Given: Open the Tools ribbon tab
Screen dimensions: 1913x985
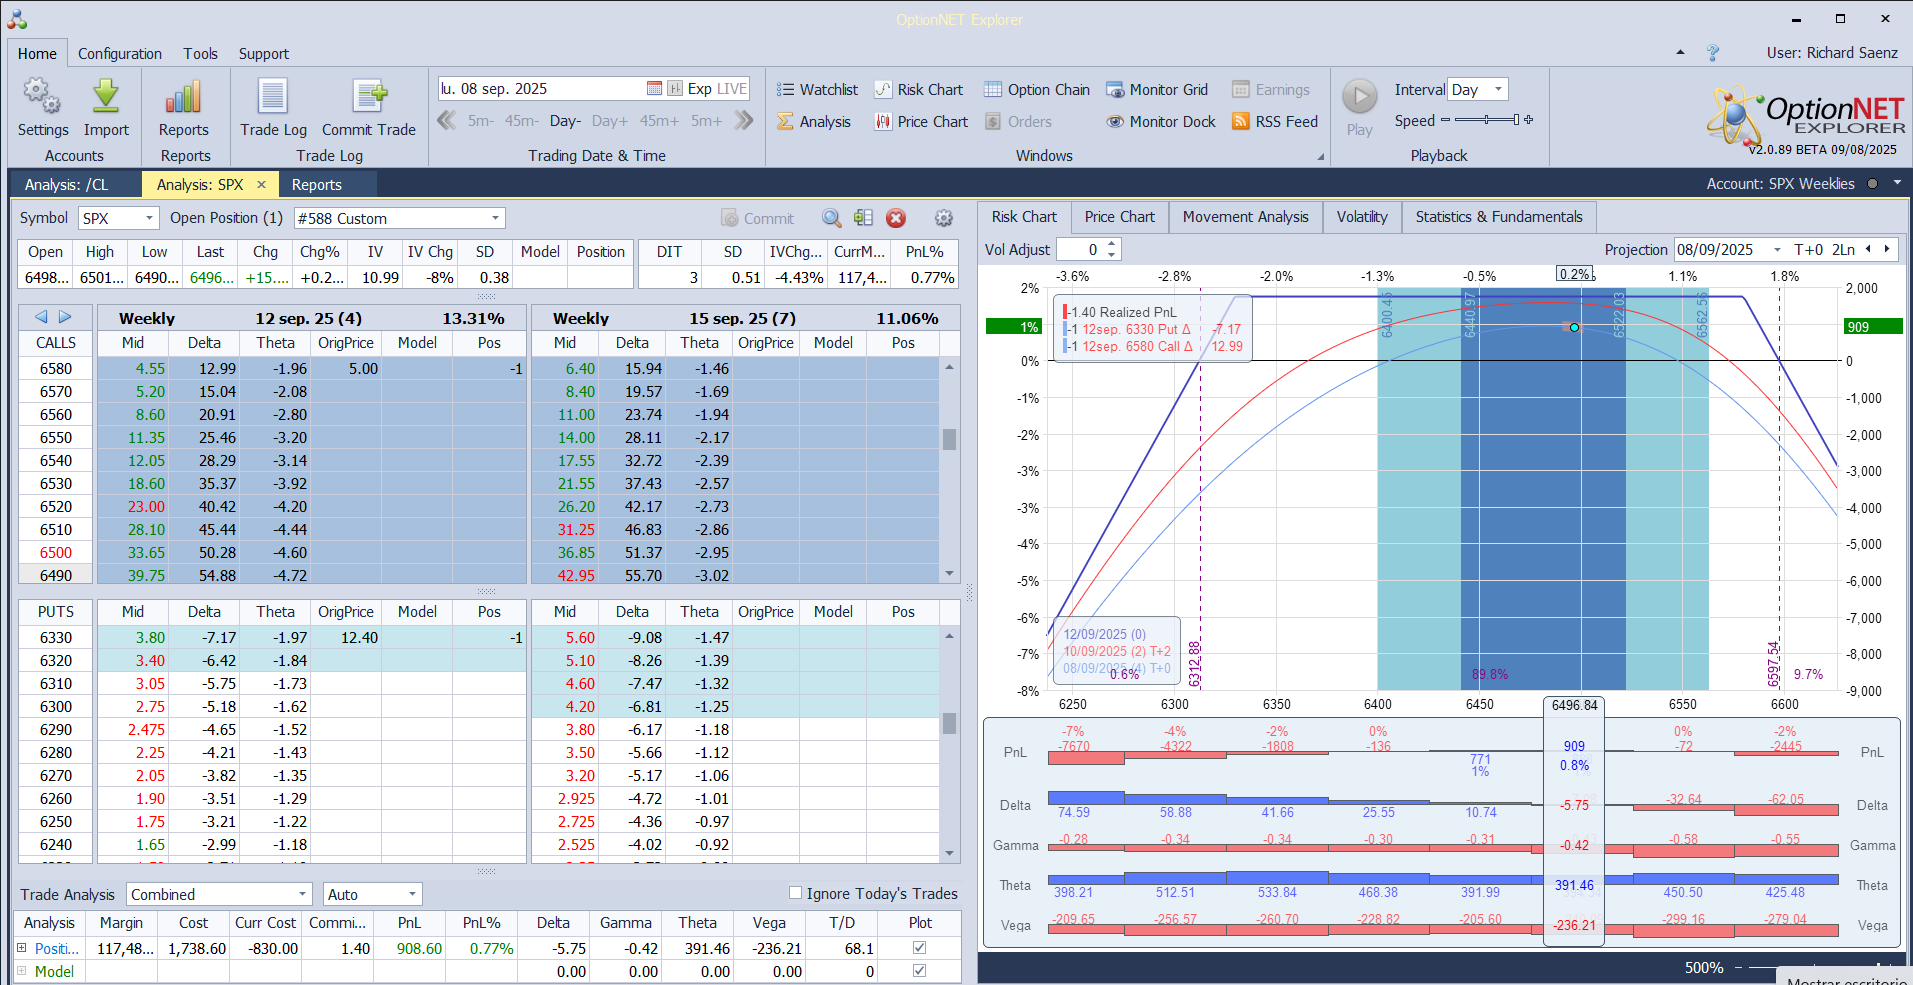Looking at the screenshot, I should pyautogui.click(x=200, y=54).
